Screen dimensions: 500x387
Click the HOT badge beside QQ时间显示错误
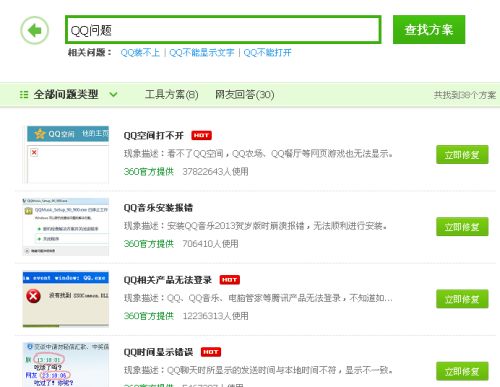click(211, 352)
